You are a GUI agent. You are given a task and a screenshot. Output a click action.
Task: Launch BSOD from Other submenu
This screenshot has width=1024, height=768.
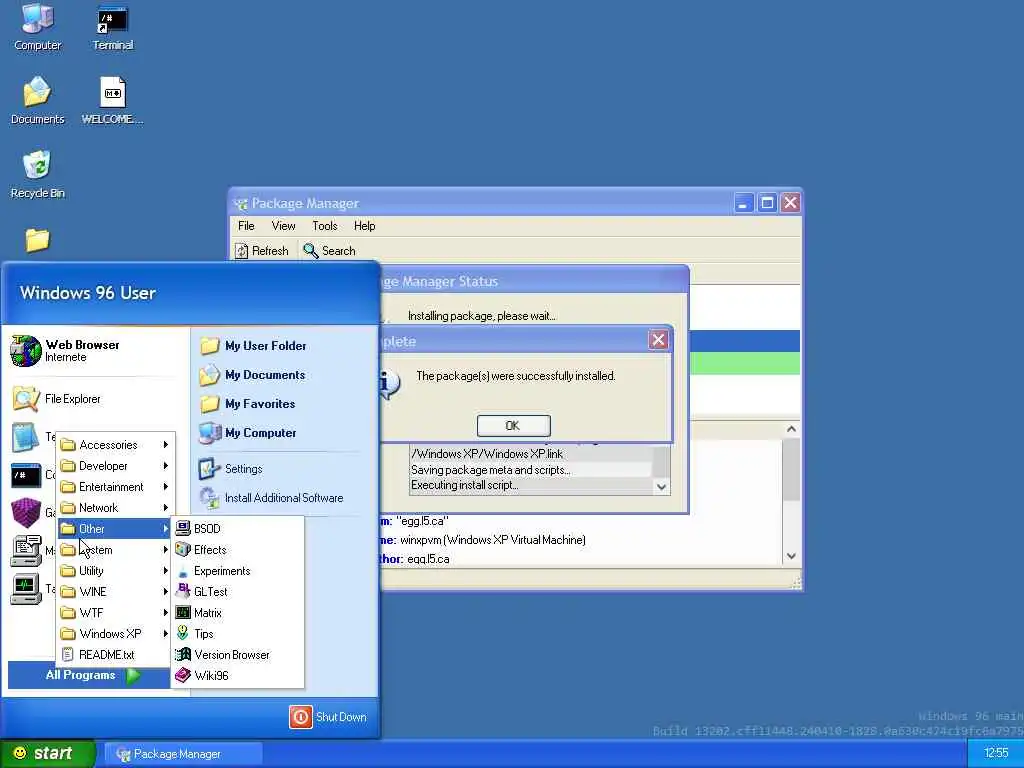point(238,528)
